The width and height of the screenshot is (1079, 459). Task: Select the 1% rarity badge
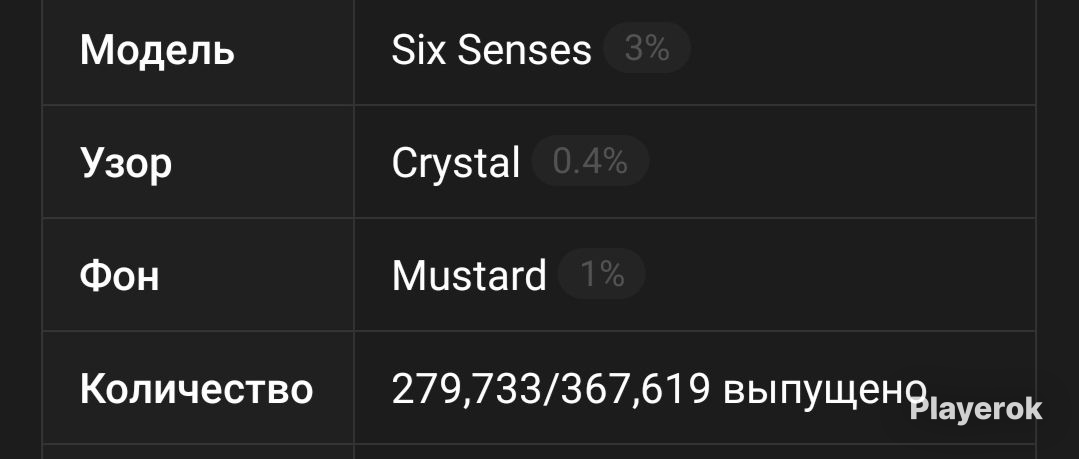pyautogui.click(x=602, y=274)
